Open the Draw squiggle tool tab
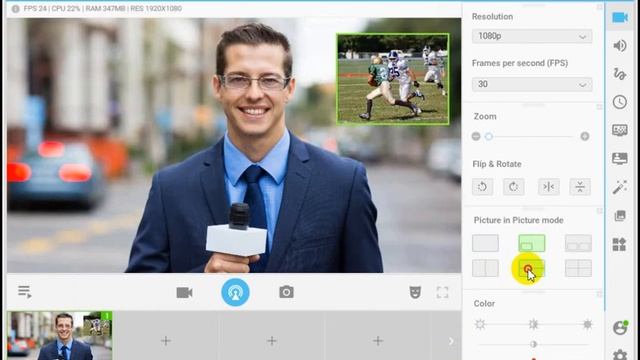The image size is (640, 360). (x=620, y=74)
